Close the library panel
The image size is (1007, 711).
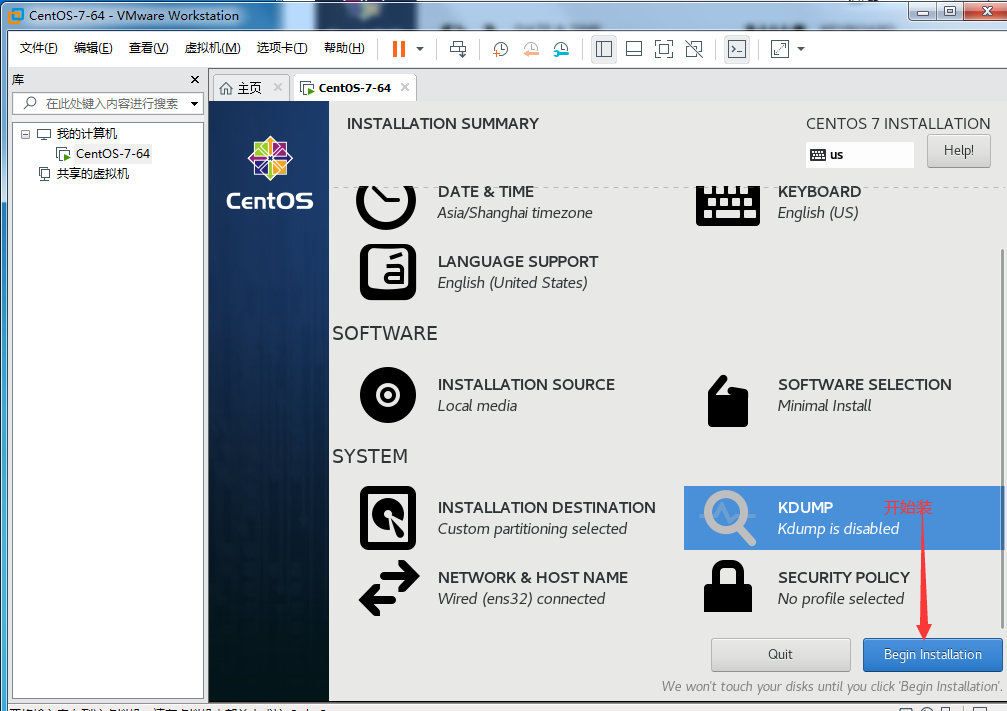pyautogui.click(x=195, y=79)
